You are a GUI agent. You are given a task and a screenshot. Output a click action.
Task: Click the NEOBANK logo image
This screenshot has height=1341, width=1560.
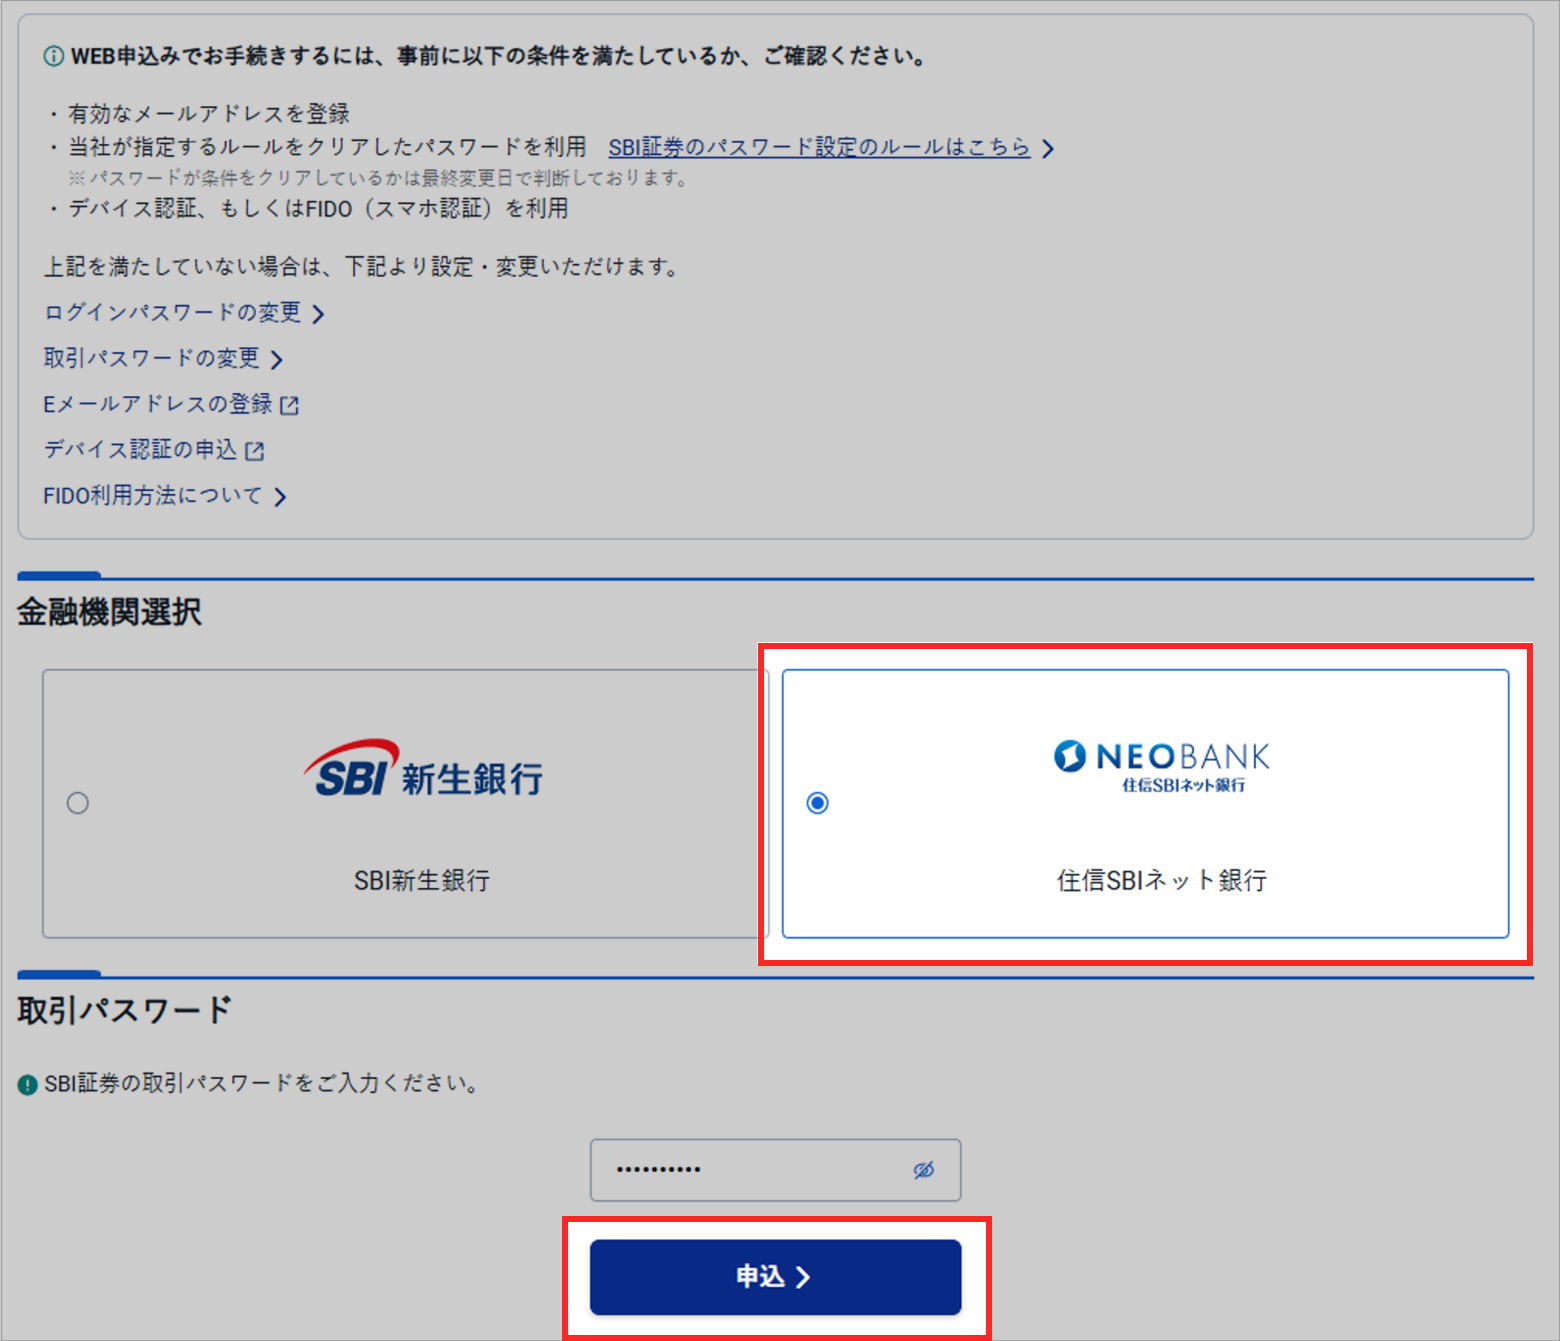[1162, 766]
